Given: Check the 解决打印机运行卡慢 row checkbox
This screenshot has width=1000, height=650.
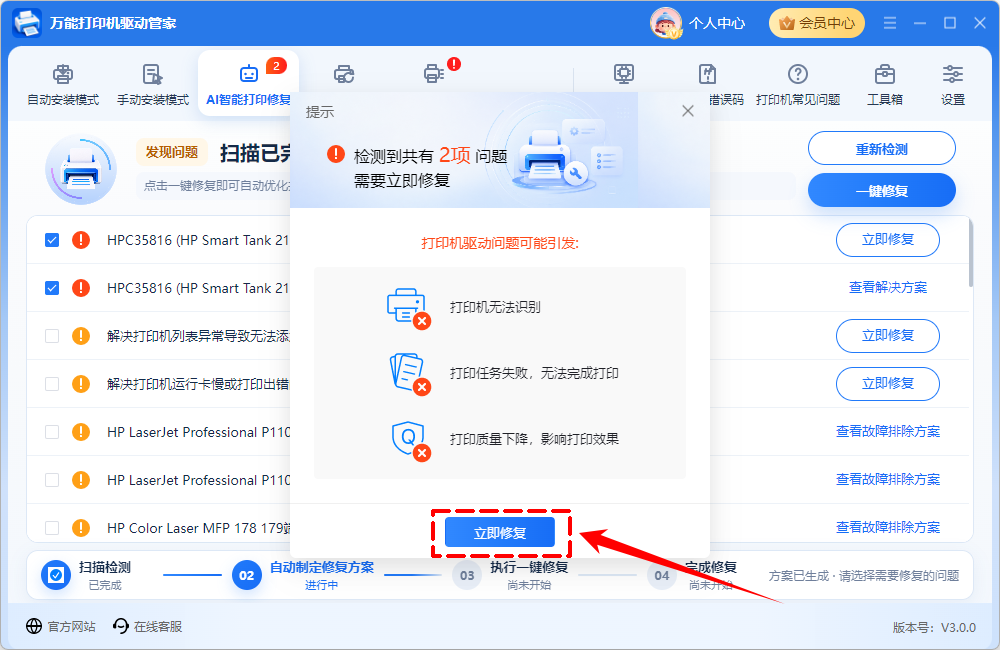Looking at the screenshot, I should [52, 384].
